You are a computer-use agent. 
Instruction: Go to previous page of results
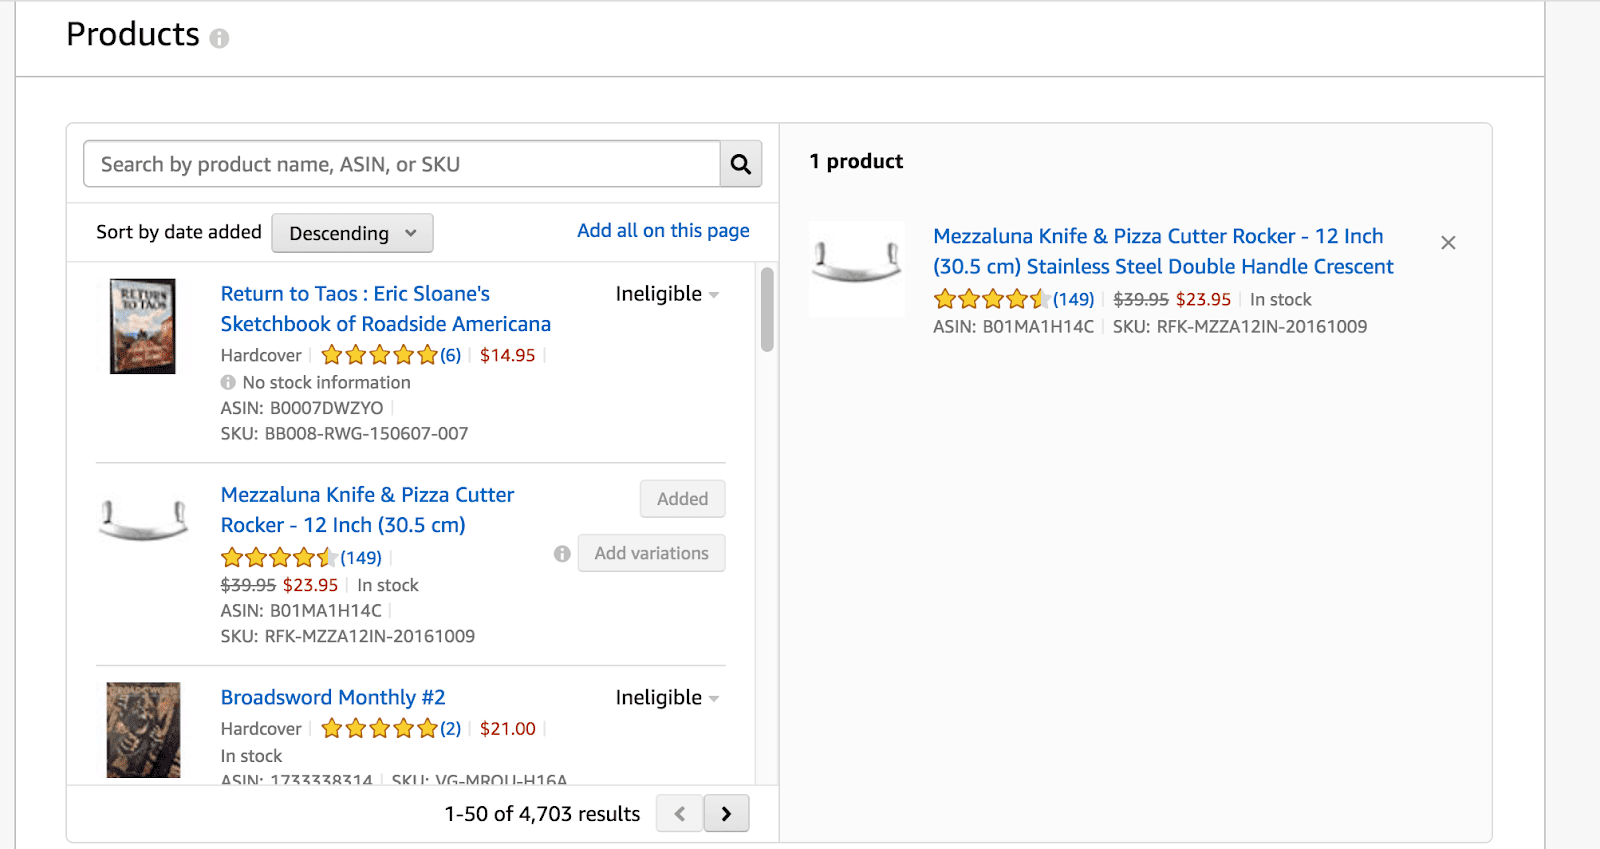pyautogui.click(x=680, y=814)
